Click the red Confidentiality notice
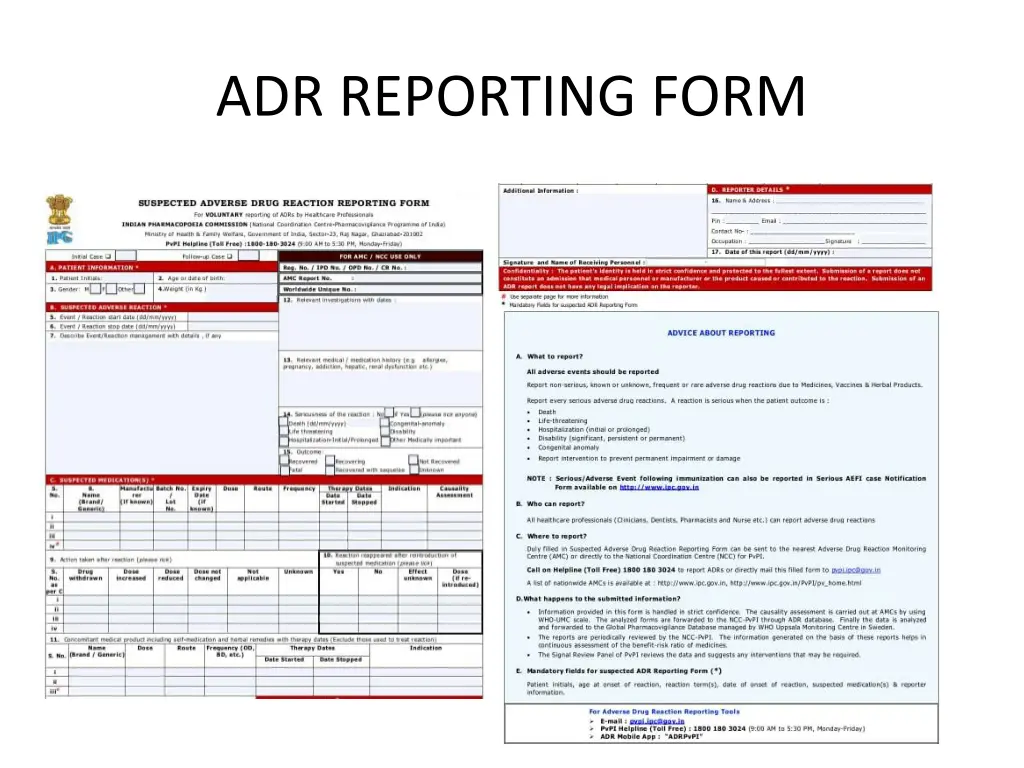The image size is (1024, 768). (x=715, y=278)
